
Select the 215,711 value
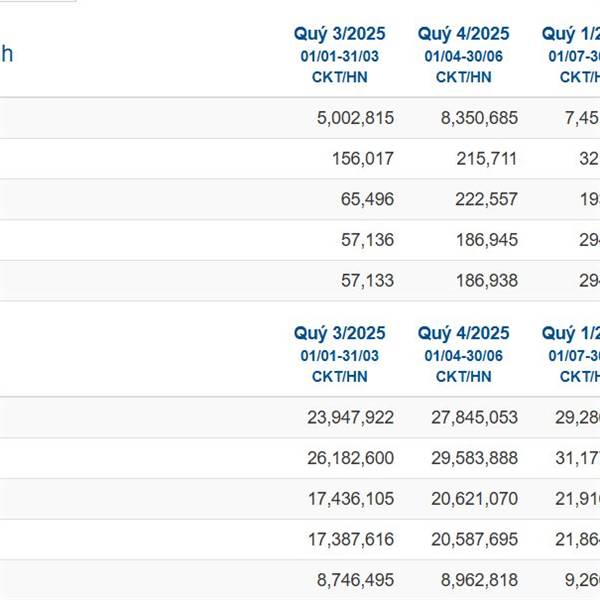(487, 158)
